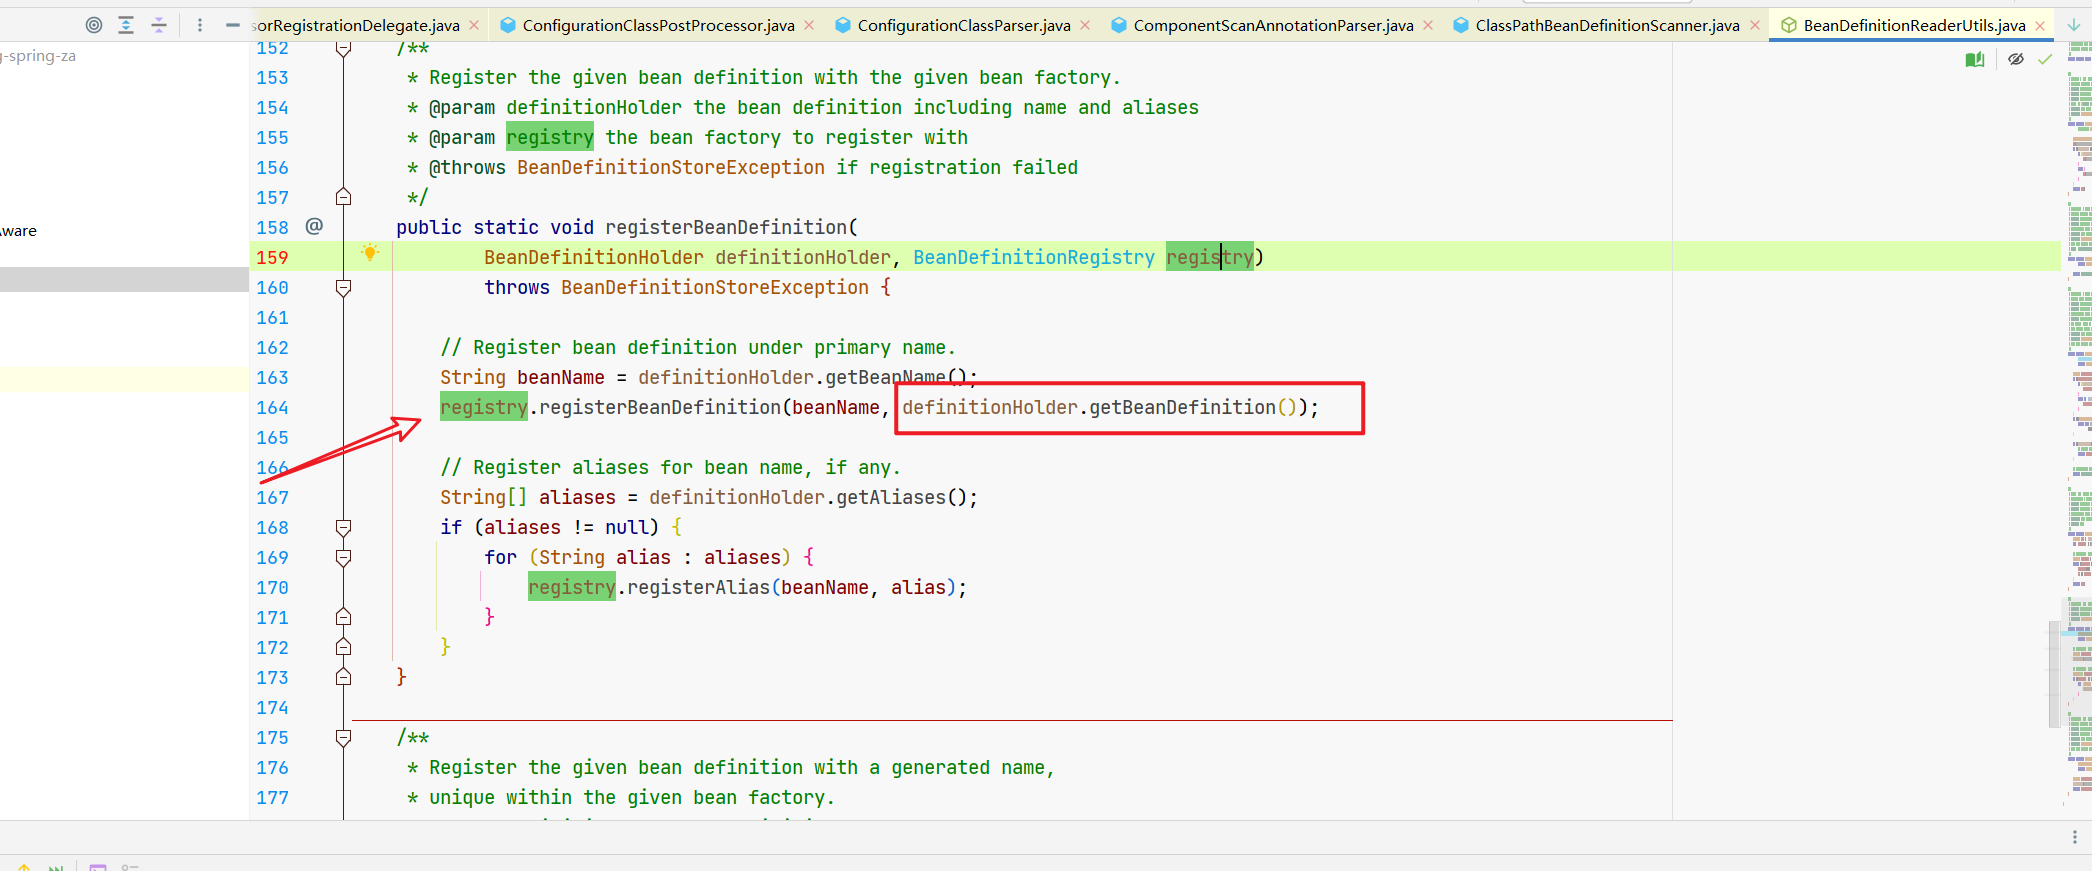Switch to the ConfigurationClassParser.java tab
This screenshot has width=2092, height=871.
pos(964,25)
